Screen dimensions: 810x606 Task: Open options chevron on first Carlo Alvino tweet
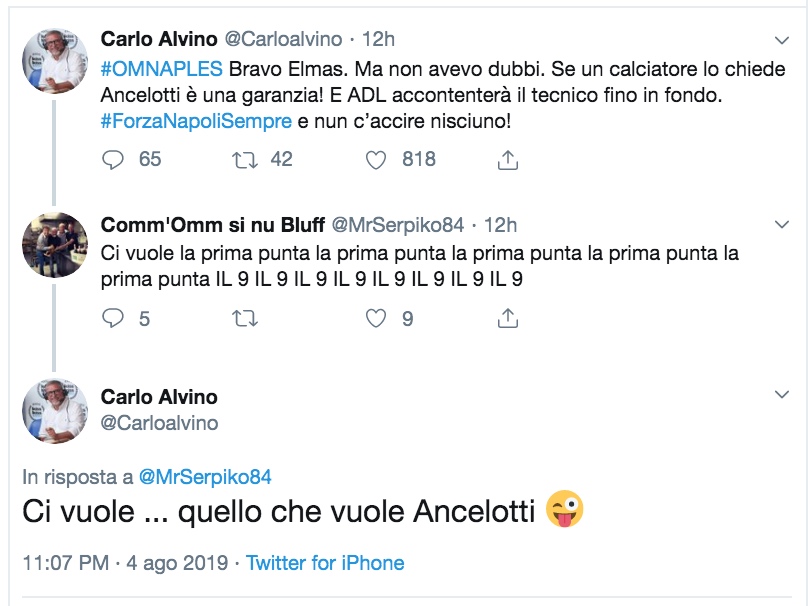(x=783, y=40)
